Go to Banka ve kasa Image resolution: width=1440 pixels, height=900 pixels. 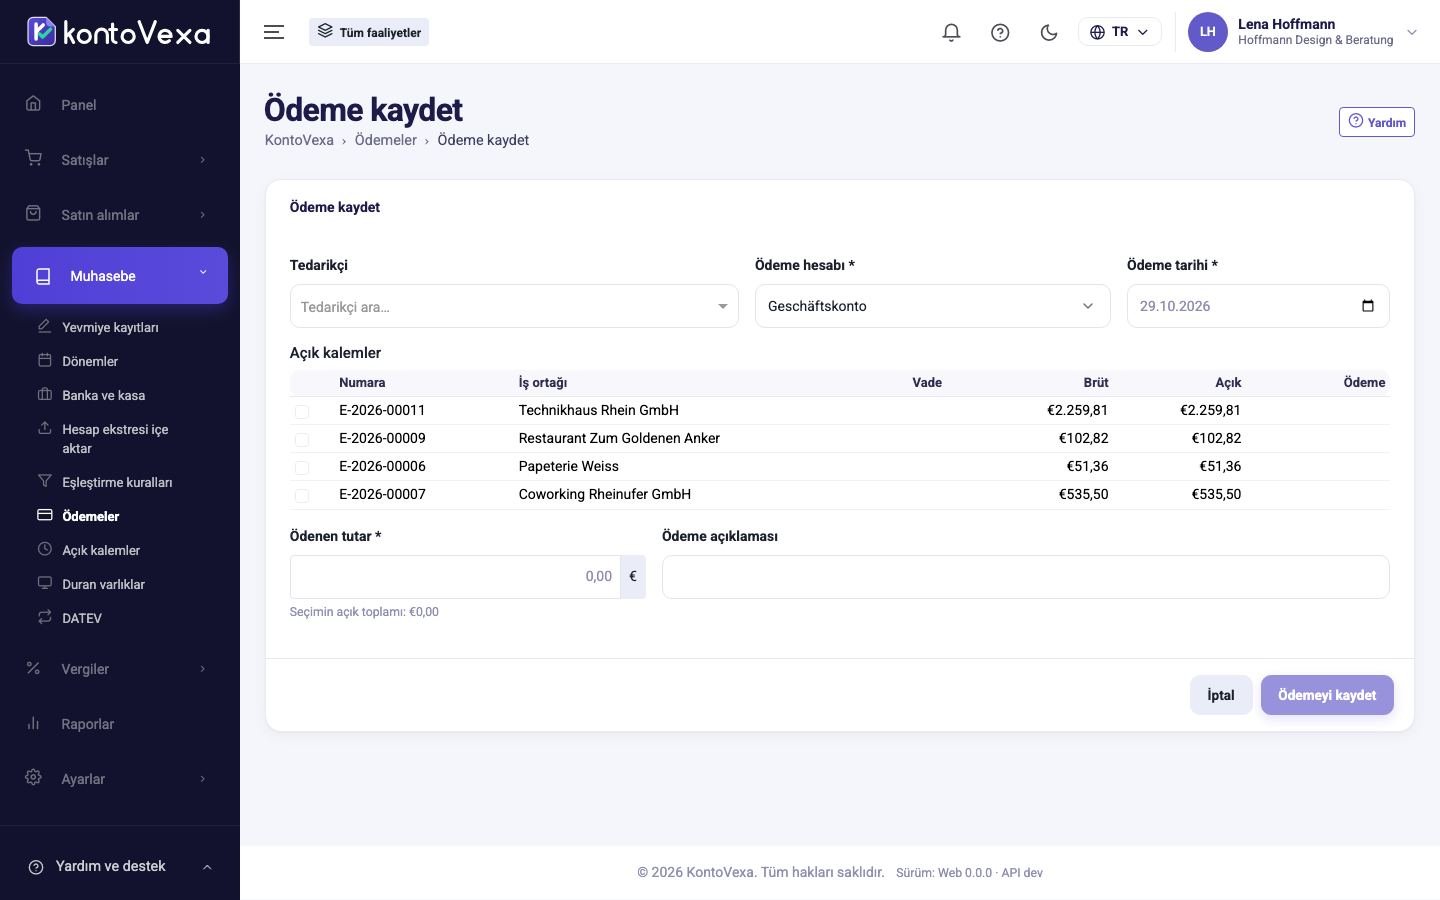[x=103, y=395]
